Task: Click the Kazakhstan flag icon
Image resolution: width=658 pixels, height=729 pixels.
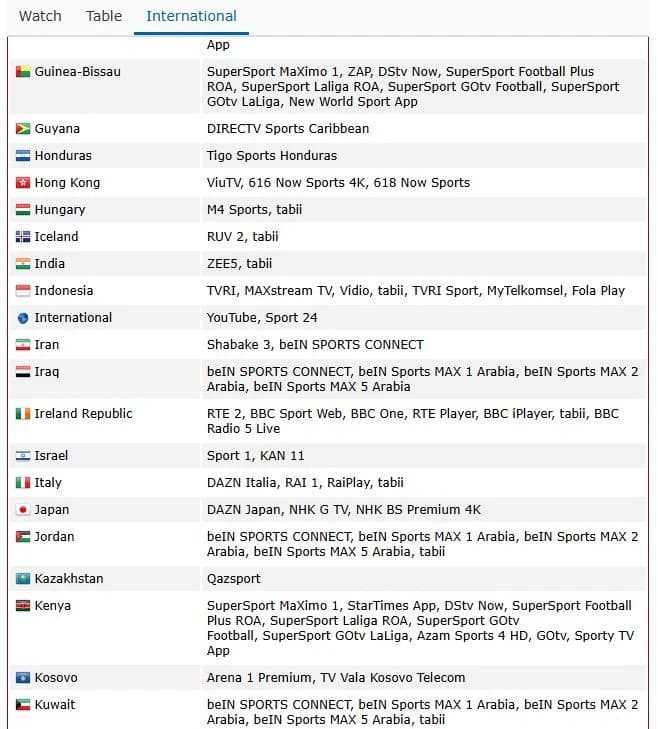Action: tap(23, 579)
